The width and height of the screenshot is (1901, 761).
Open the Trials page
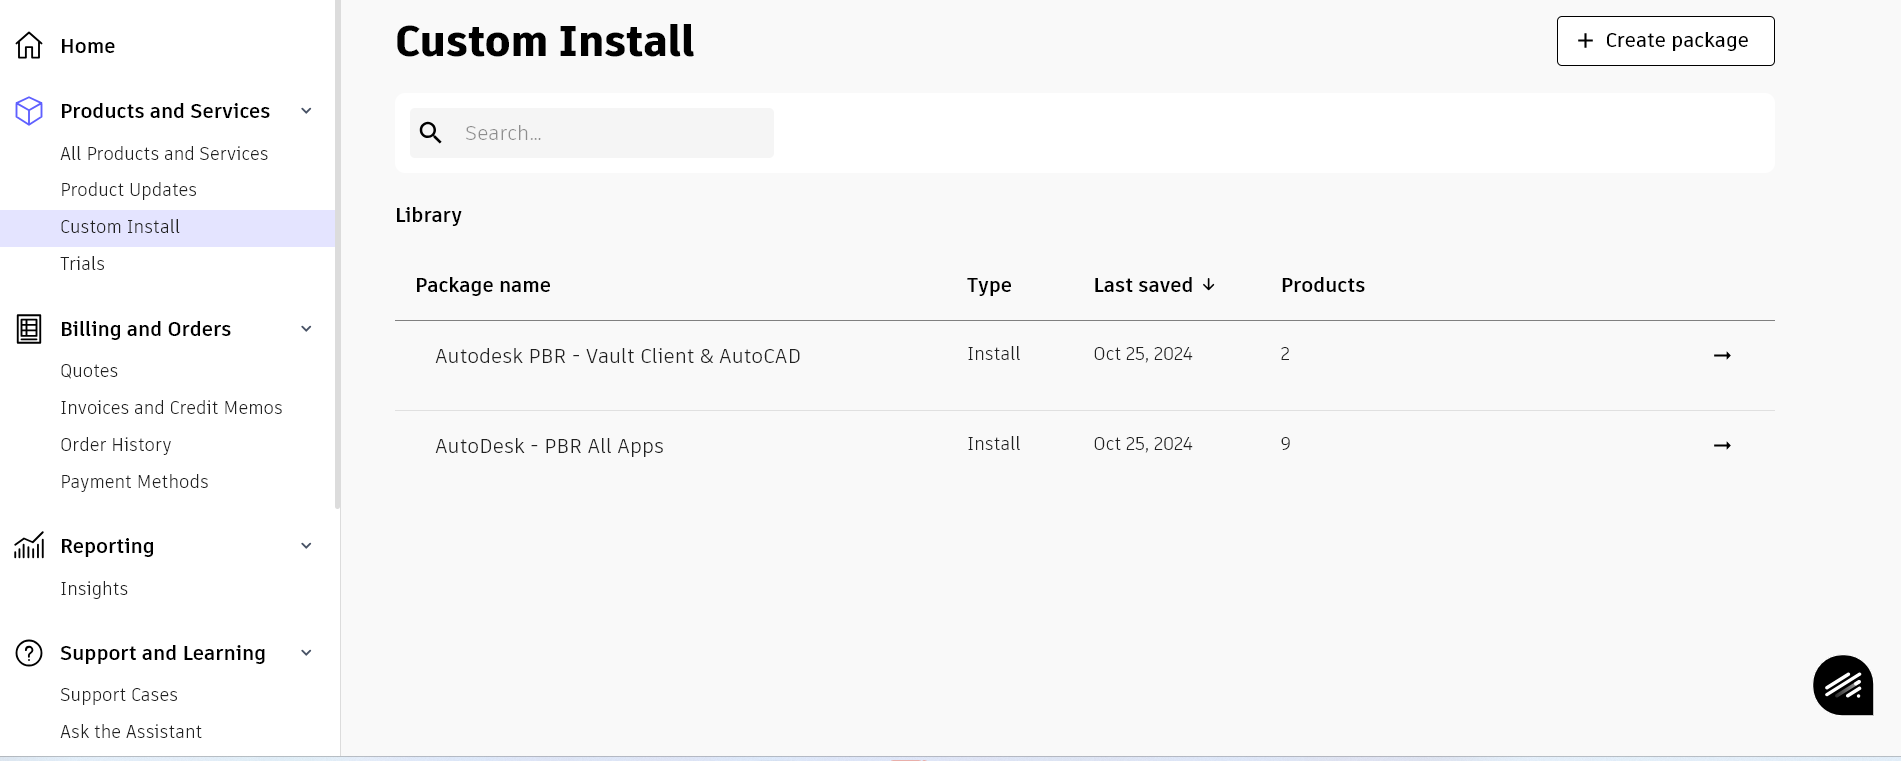[x=82, y=264]
